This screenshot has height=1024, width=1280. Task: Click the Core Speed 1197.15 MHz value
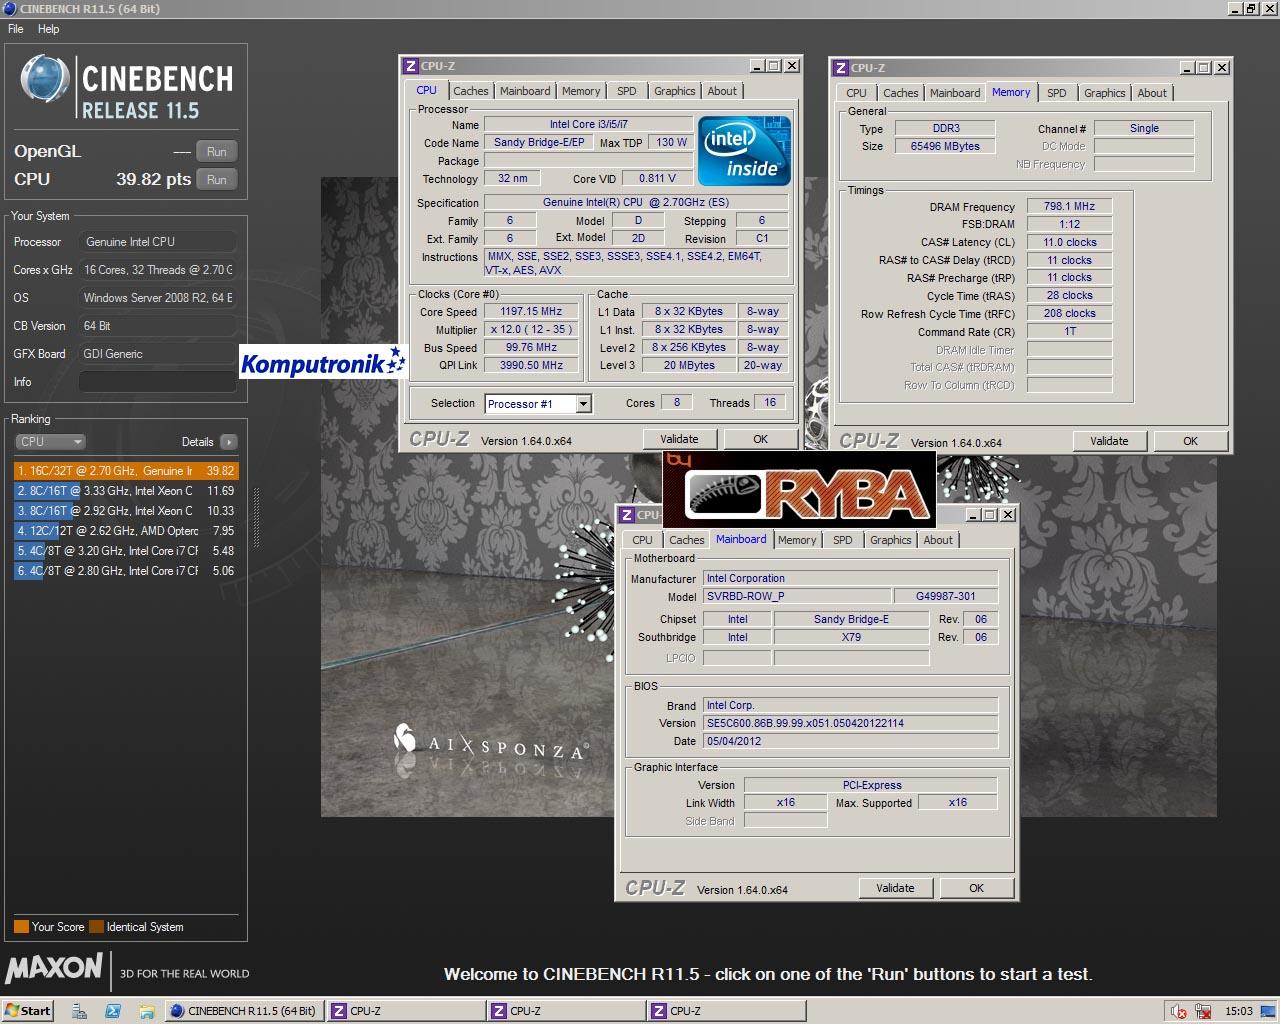coord(531,311)
